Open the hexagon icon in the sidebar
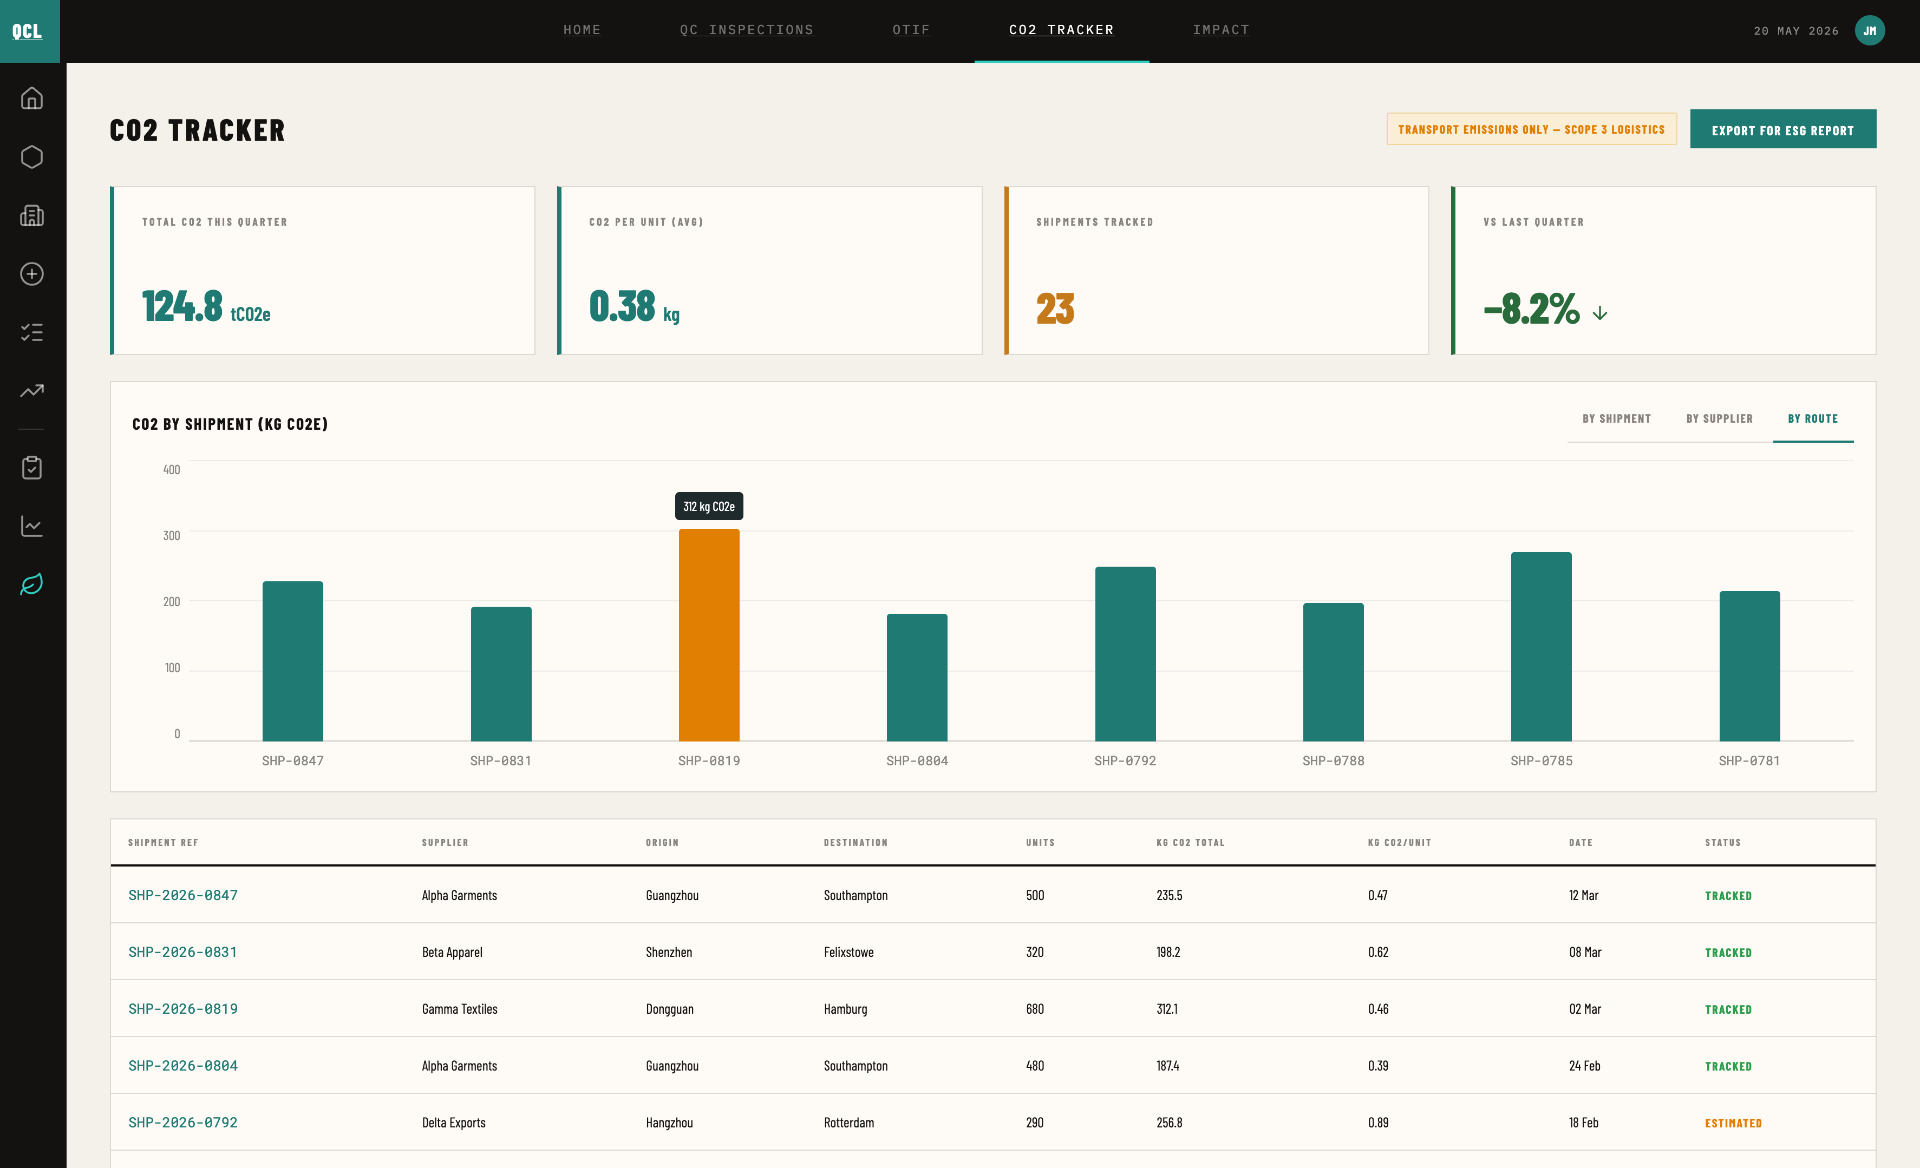Viewport: 1920px width, 1168px height. point(32,157)
